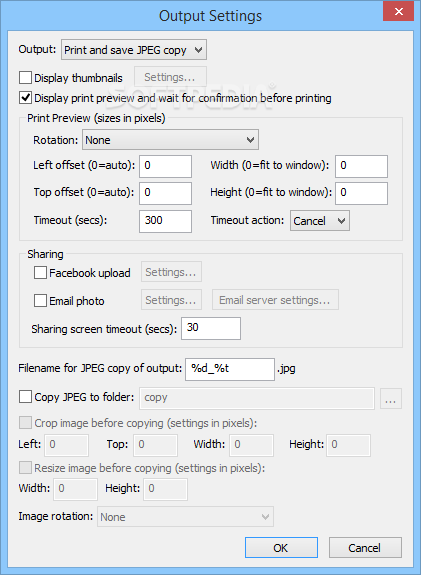Click the Width fit to window field
This screenshot has width=421, height=575.
coord(361,166)
